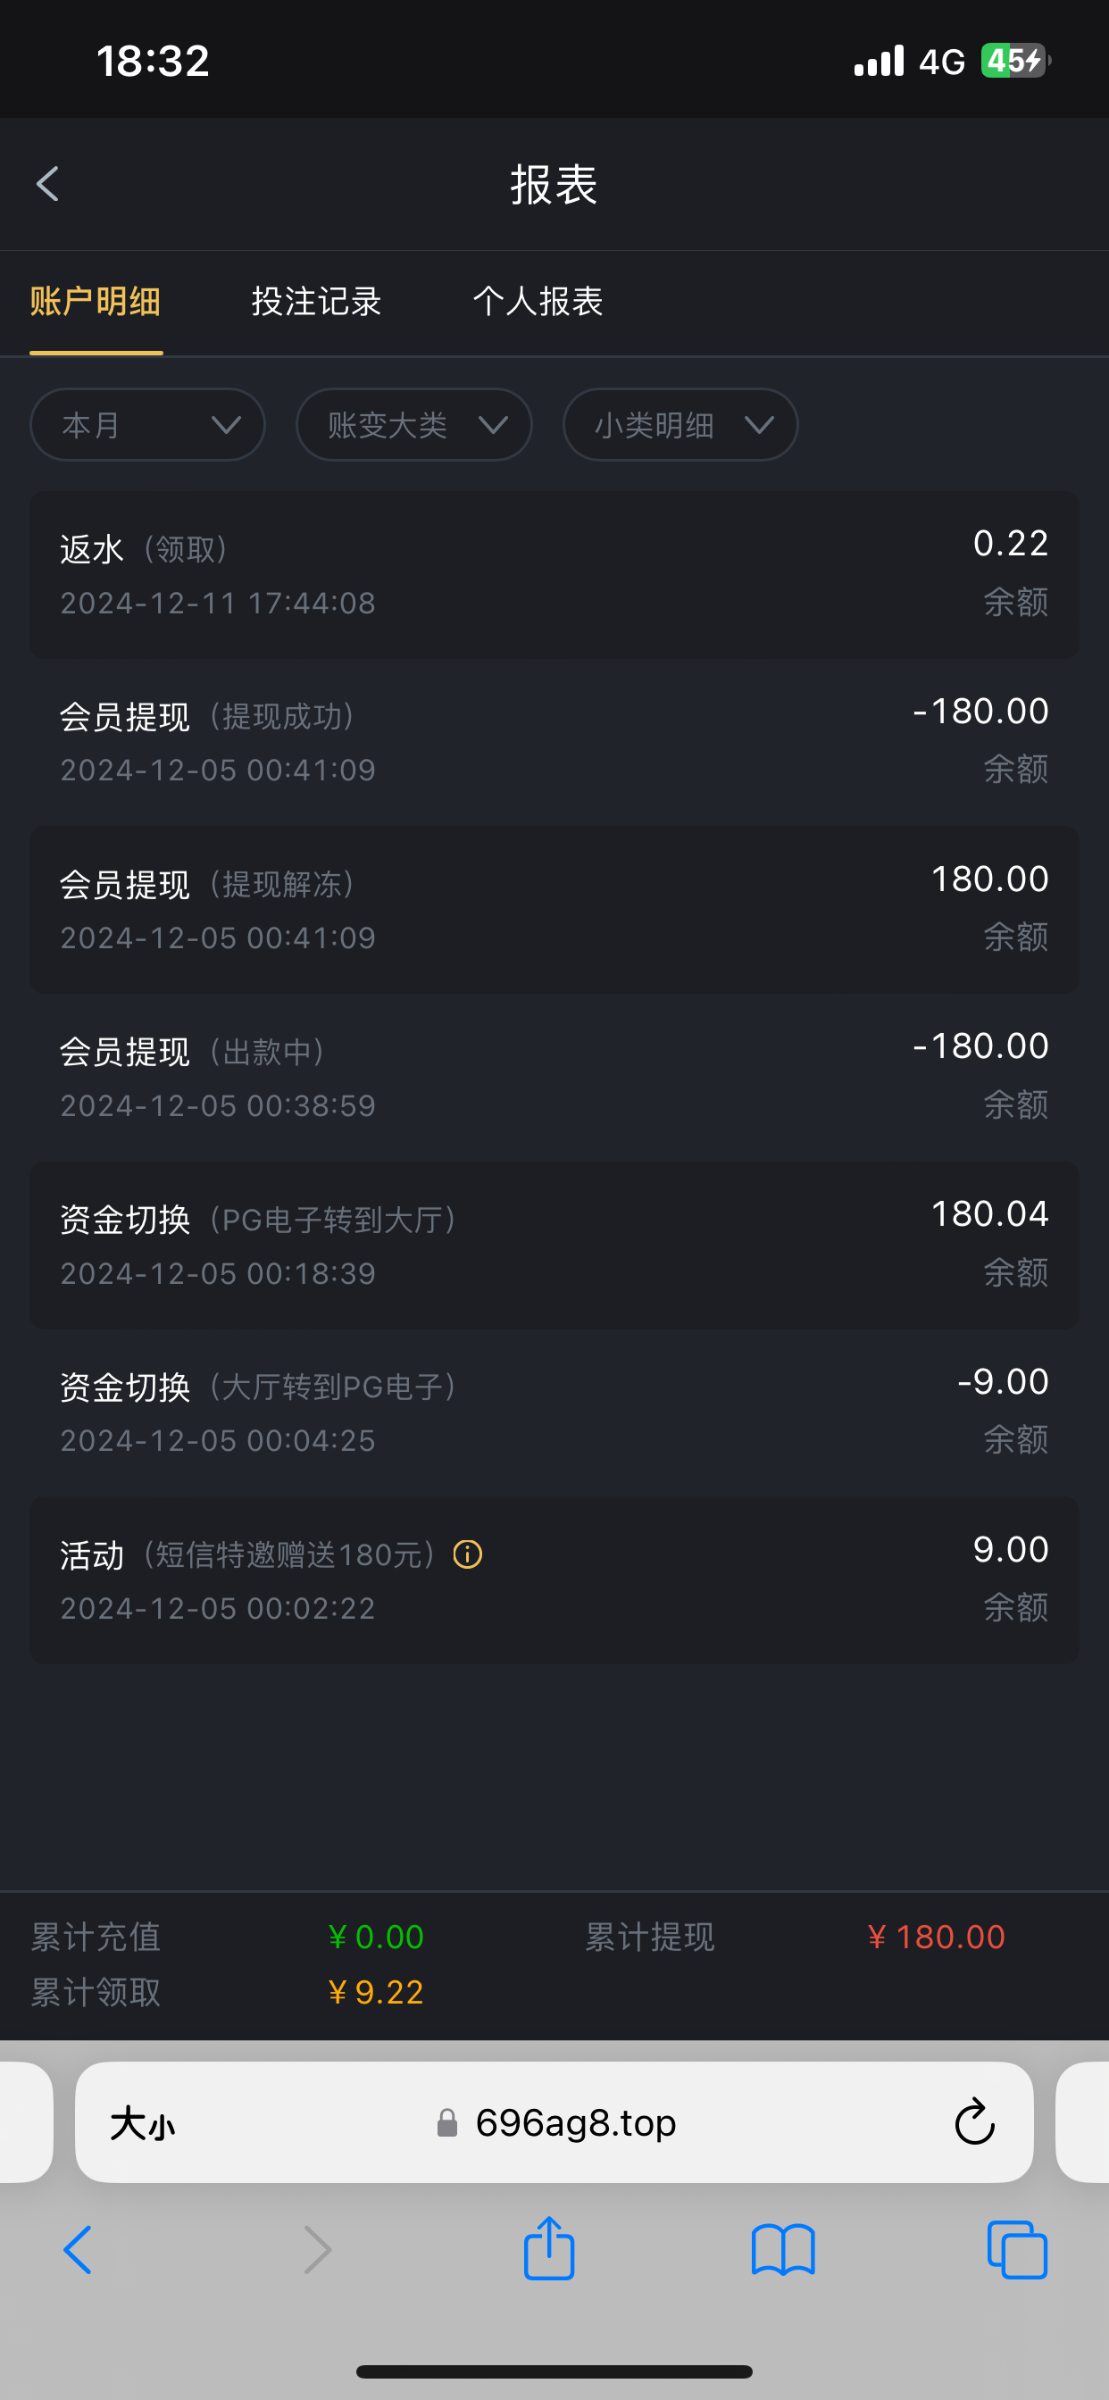Open the 小类明细 filter dropdown
The height and width of the screenshot is (2400, 1109).
[680, 425]
